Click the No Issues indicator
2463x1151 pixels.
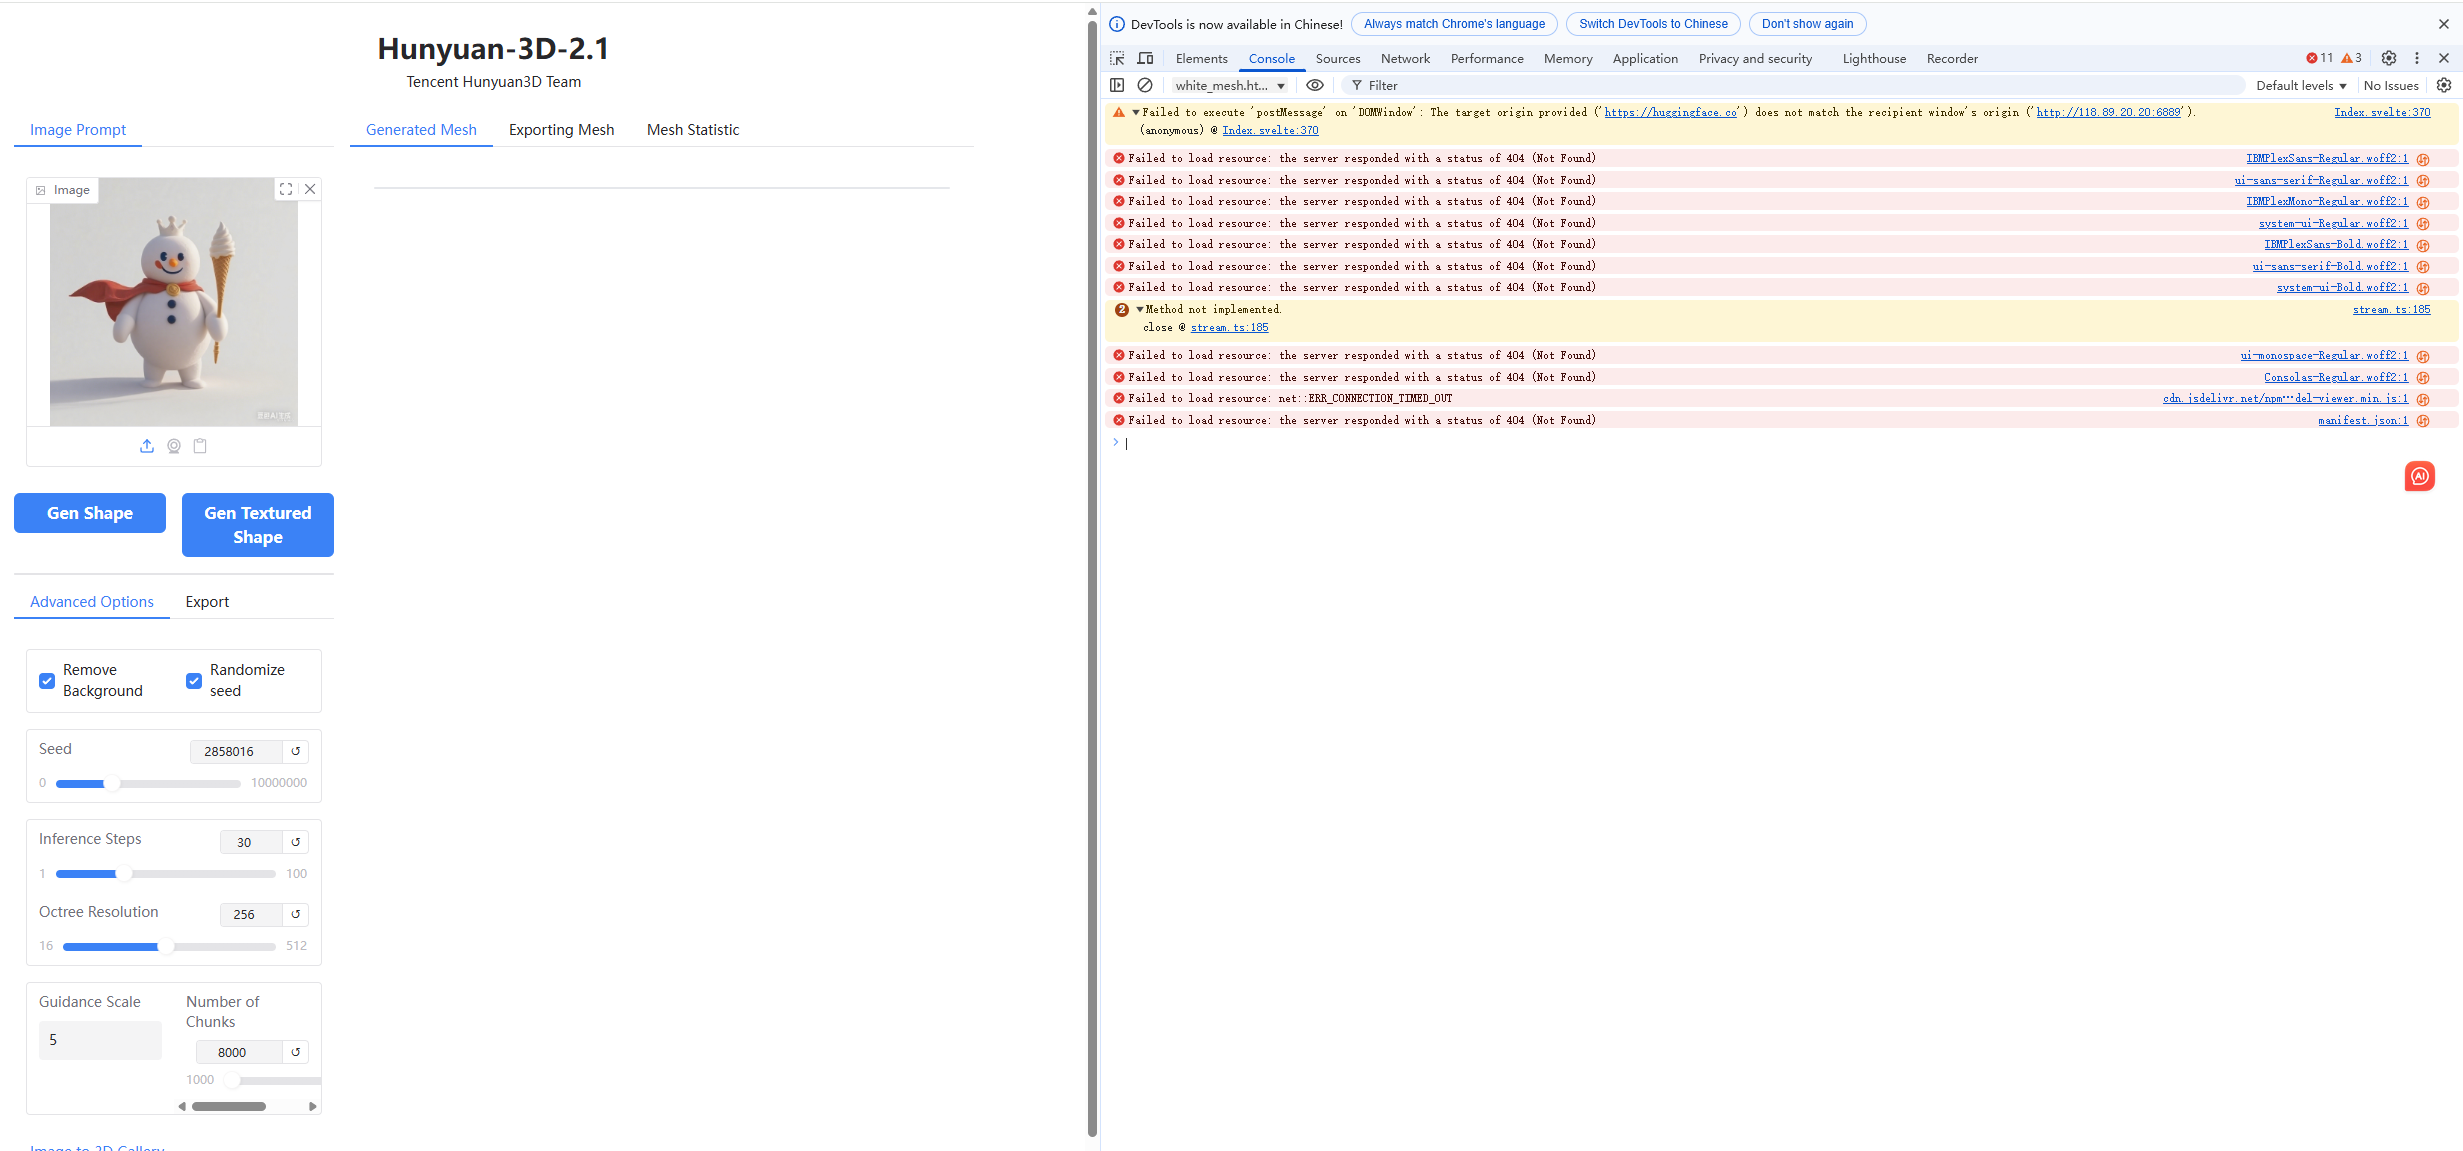(x=2391, y=86)
